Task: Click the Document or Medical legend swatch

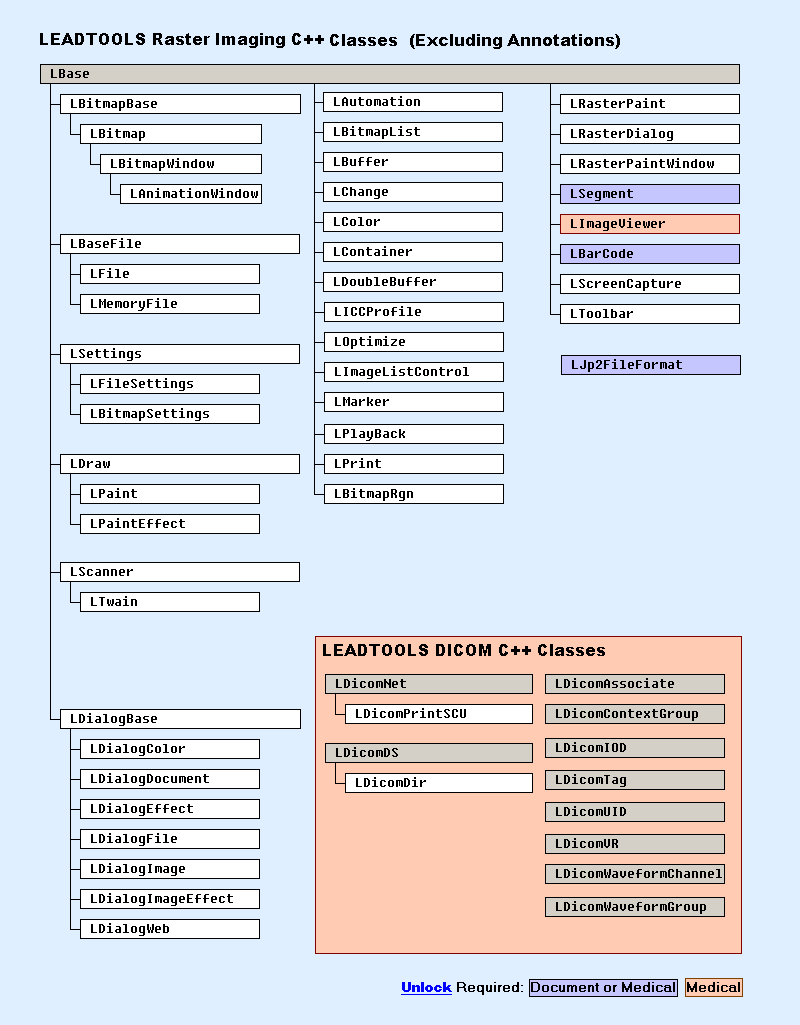Action: [603, 988]
